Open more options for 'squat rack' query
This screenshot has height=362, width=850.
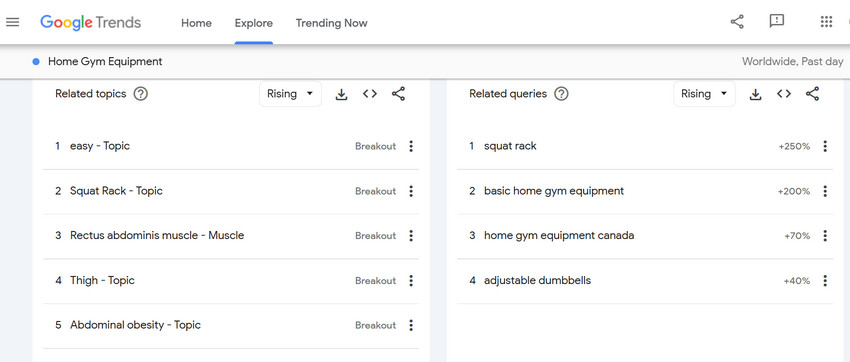[825, 146]
